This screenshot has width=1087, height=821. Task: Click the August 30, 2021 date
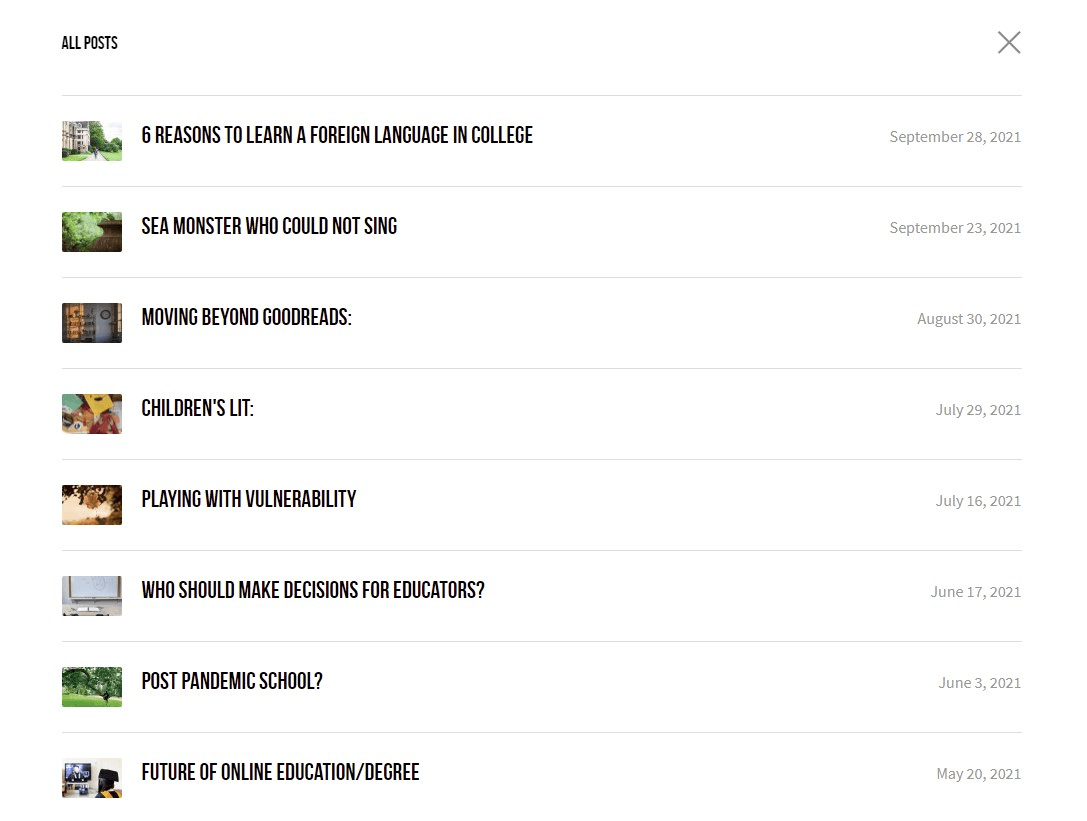pos(969,319)
